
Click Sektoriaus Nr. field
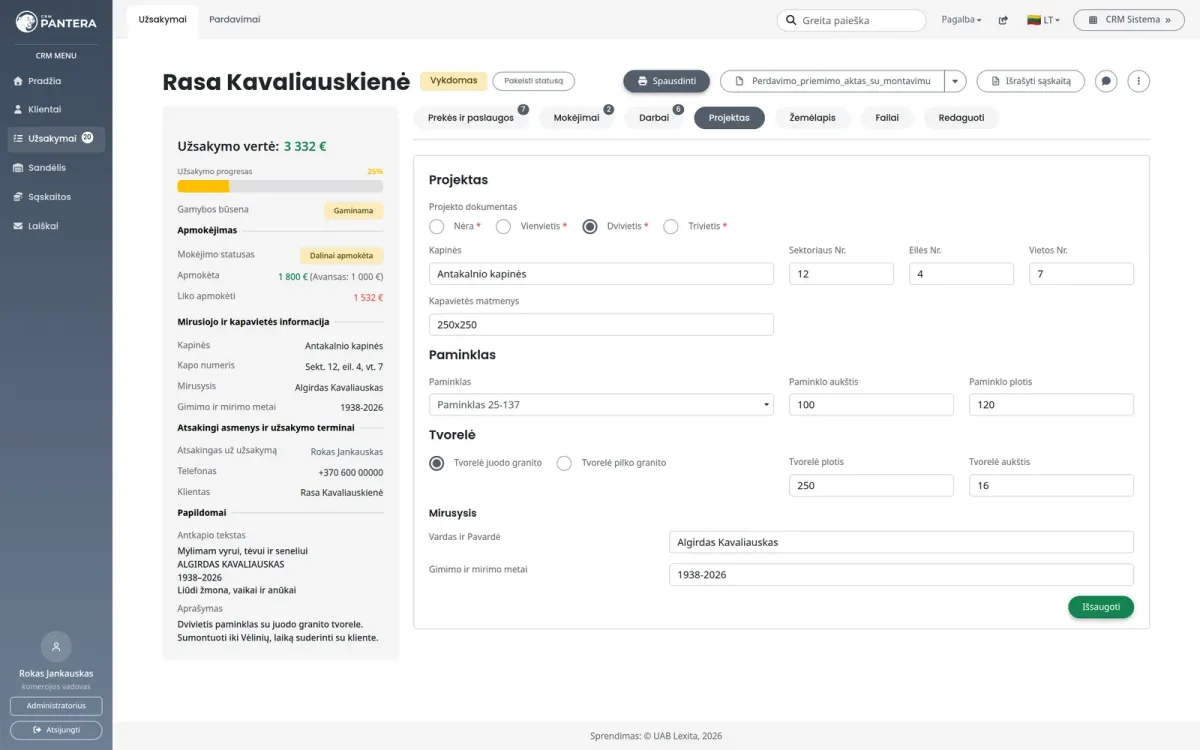pyautogui.click(x=841, y=274)
